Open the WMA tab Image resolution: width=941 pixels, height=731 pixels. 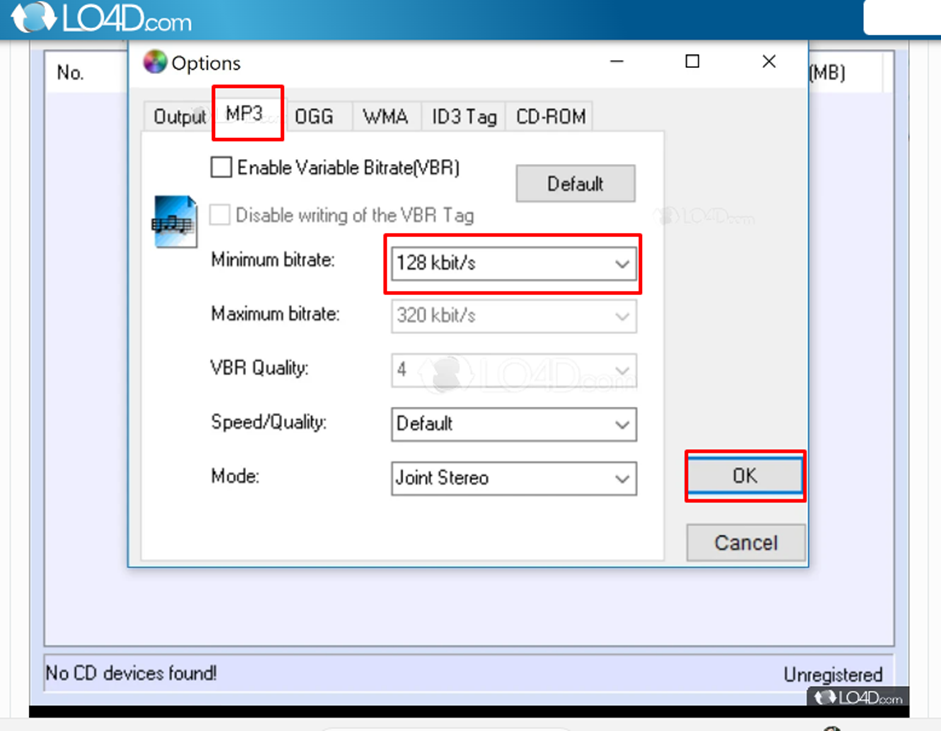point(385,117)
